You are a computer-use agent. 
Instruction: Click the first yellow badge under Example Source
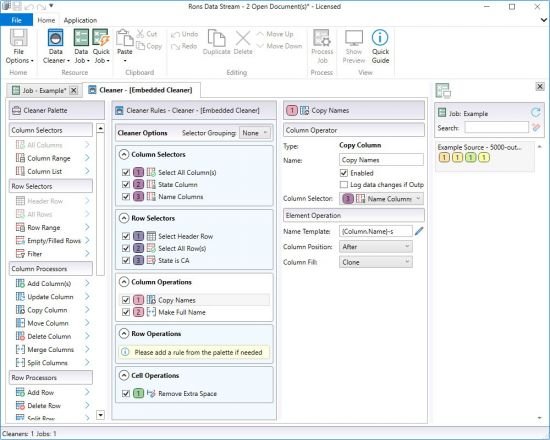(x=444, y=157)
